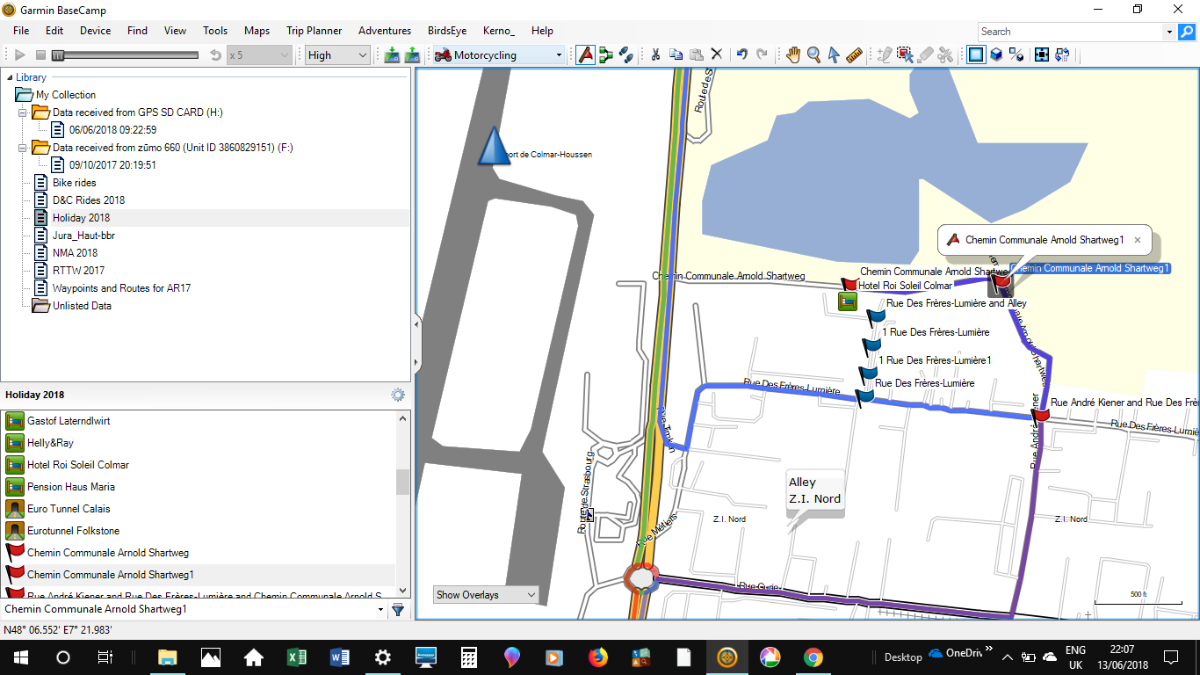
Task: Click the fit-to-screen map icon
Action: tap(1042, 55)
